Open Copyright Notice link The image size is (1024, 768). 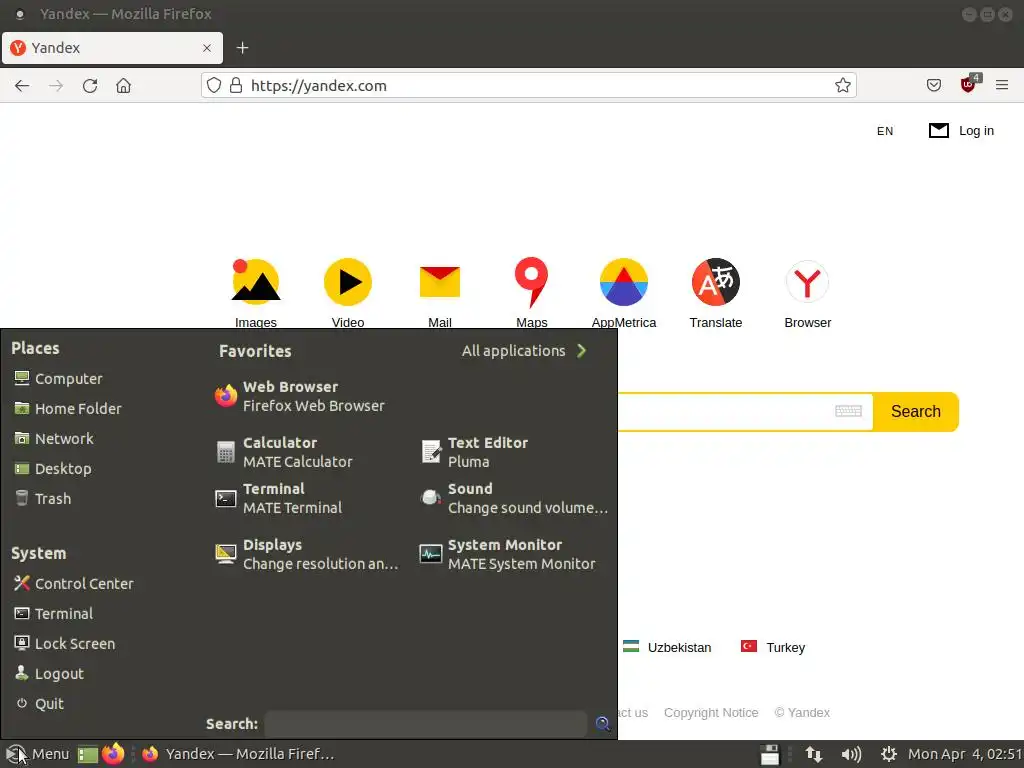tap(711, 712)
